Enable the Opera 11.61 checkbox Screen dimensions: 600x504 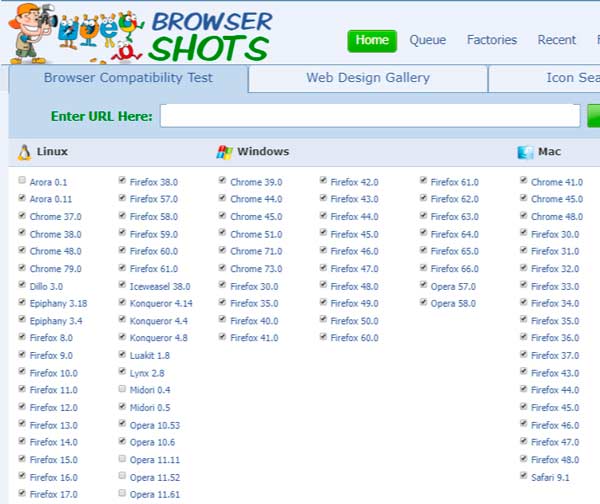point(122,493)
